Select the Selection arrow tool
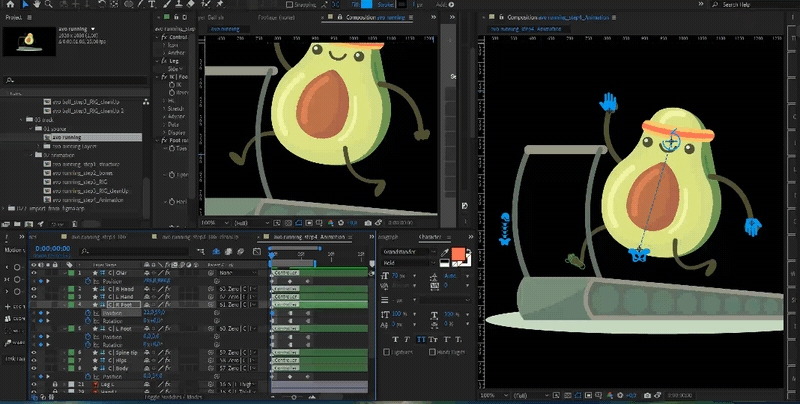 (23, 5)
